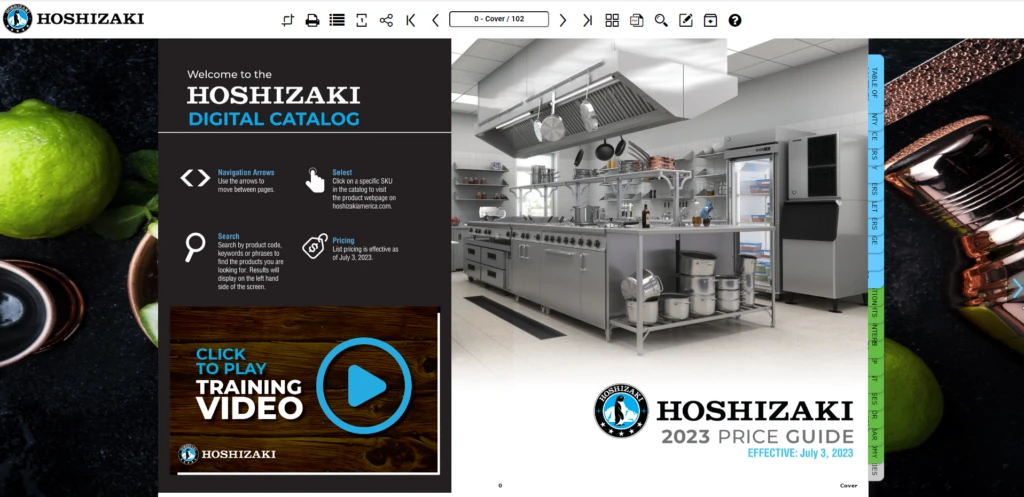Click the Select hand pointer icon
The image size is (1024, 497).
tap(315, 180)
